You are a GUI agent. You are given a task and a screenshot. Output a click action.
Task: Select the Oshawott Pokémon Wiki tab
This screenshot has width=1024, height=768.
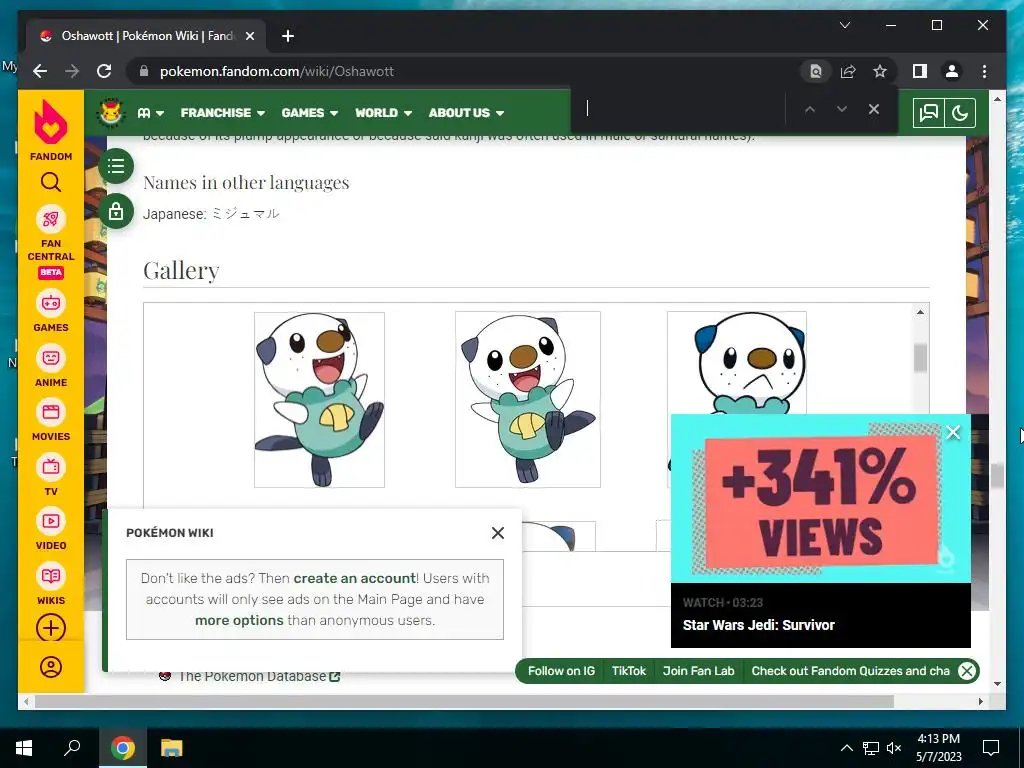click(145, 36)
